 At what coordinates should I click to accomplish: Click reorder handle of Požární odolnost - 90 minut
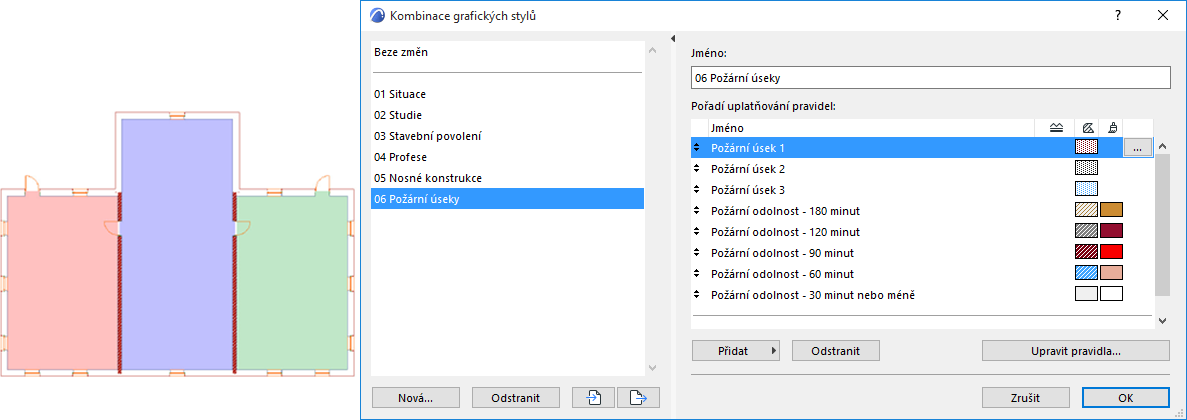click(x=697, y=253)
